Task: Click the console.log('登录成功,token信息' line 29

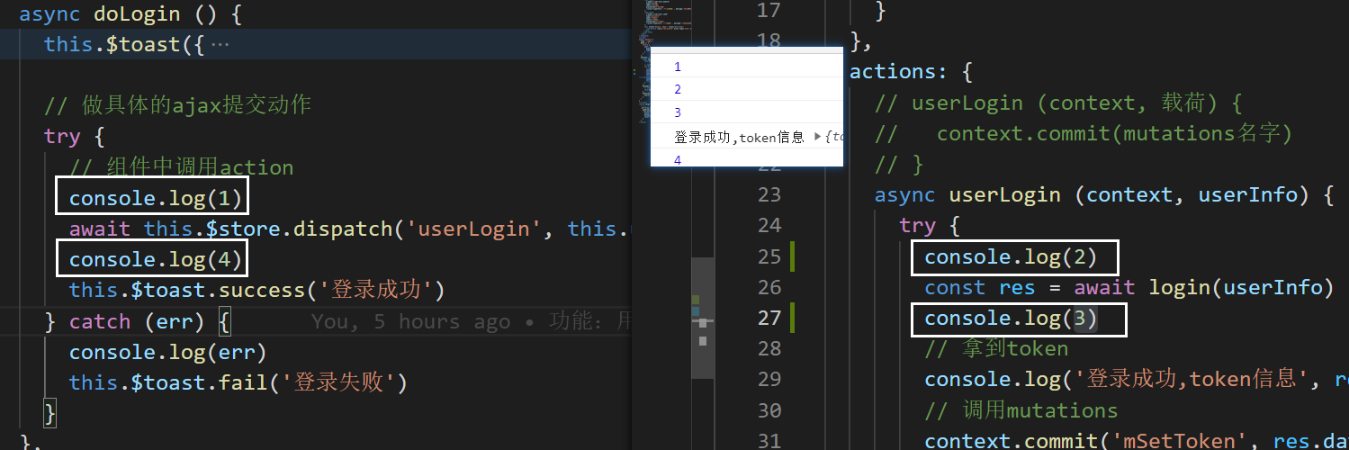Action: pos(1136,380)
